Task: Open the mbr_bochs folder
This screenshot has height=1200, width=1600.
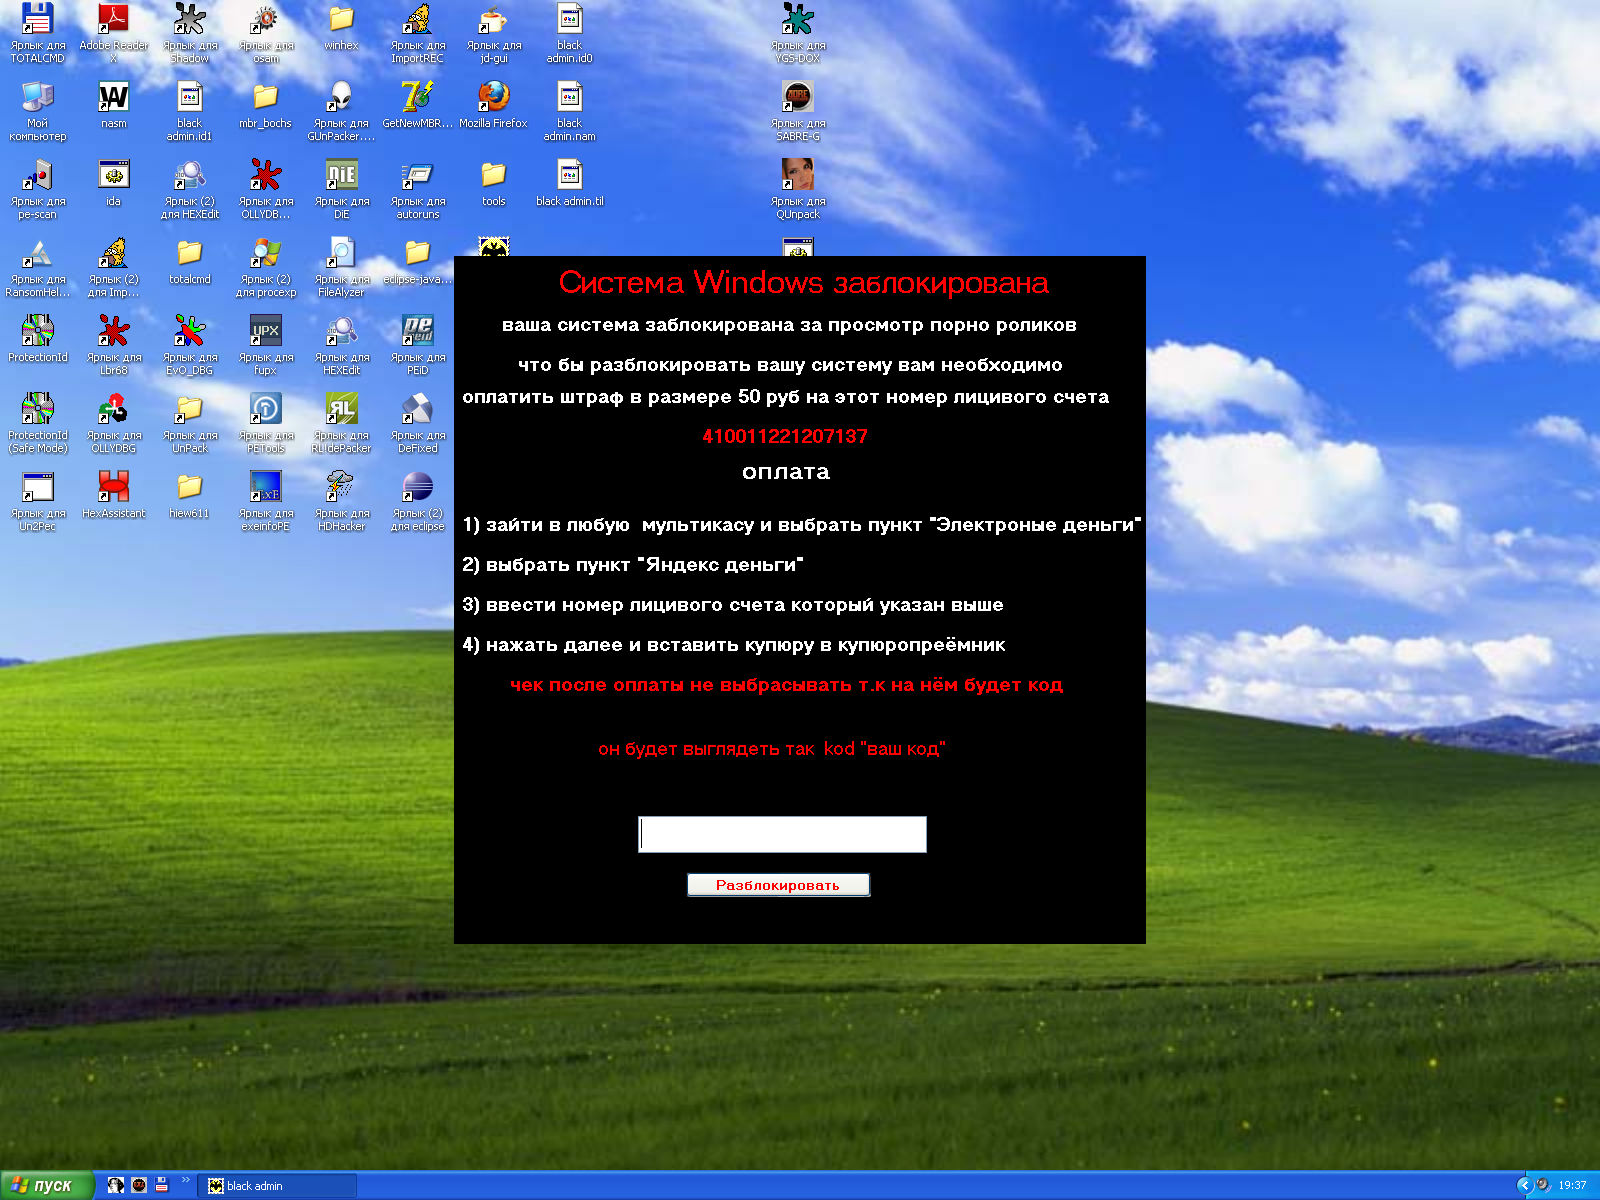Action: pos(266,96)
